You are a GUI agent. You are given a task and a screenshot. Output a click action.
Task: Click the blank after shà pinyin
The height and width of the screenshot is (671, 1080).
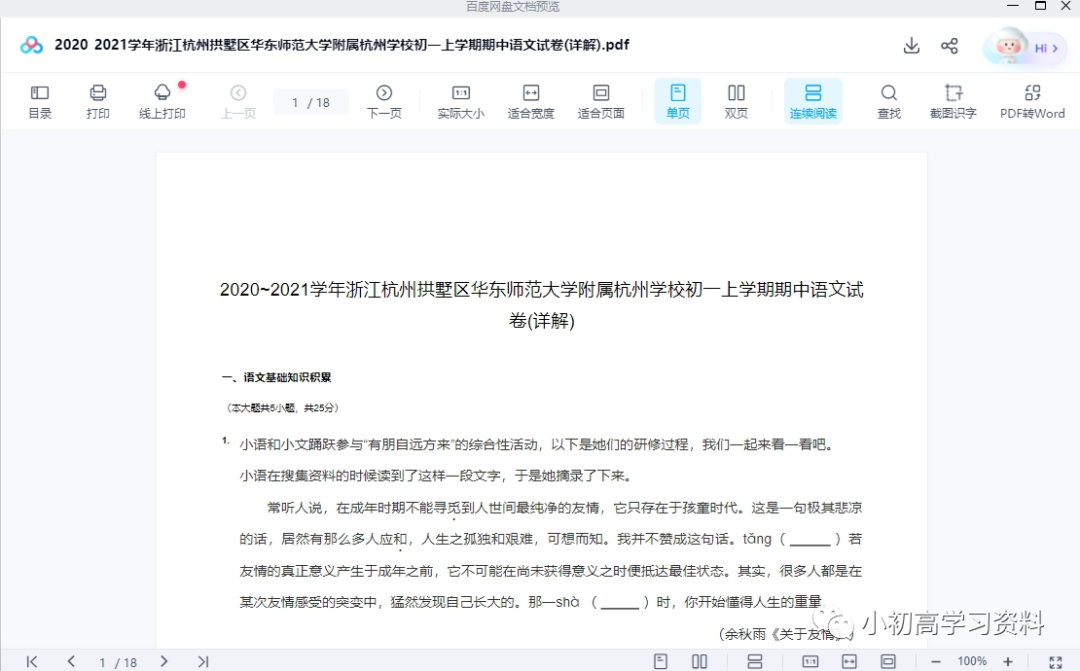pos(621,603)
